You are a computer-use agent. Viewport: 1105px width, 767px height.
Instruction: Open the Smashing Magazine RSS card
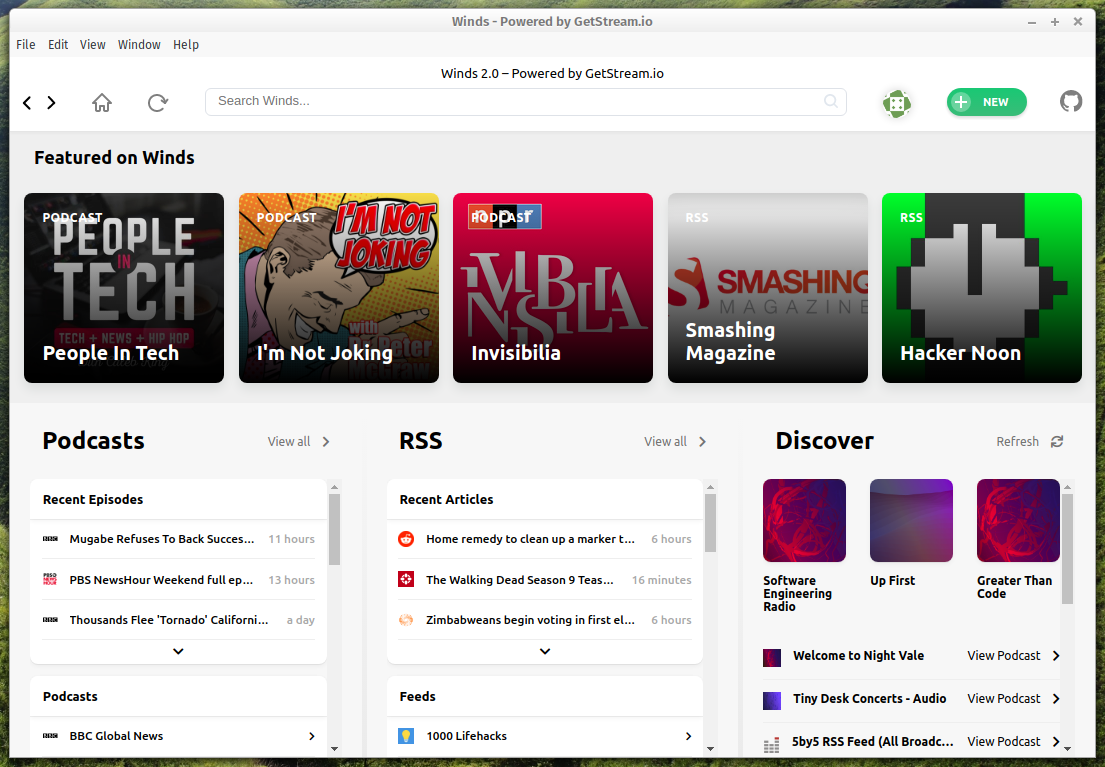click(768, 288)
